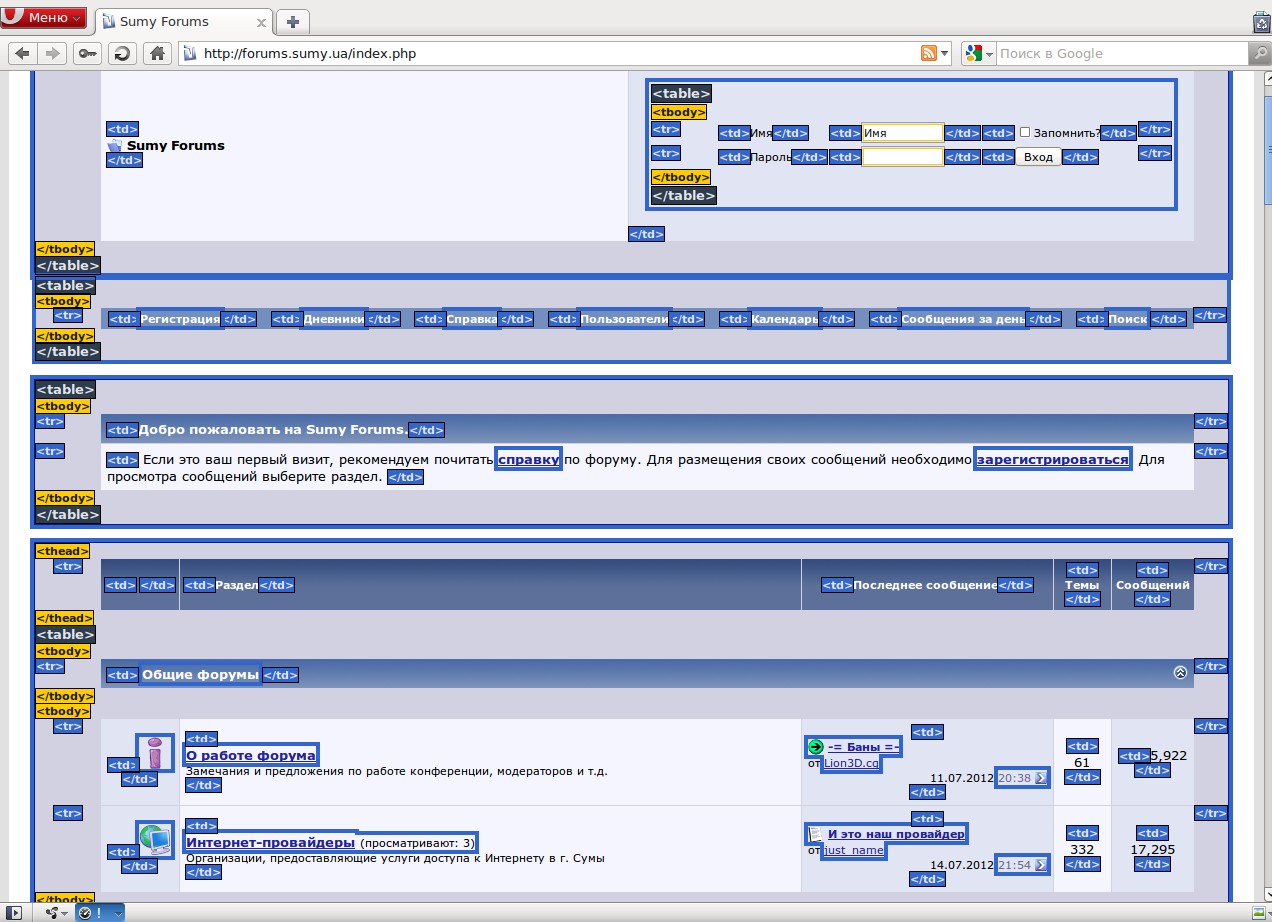Viewport: 1272px width, 922px height.
Task: Go to the Home page icon
Action: (155, 54)
